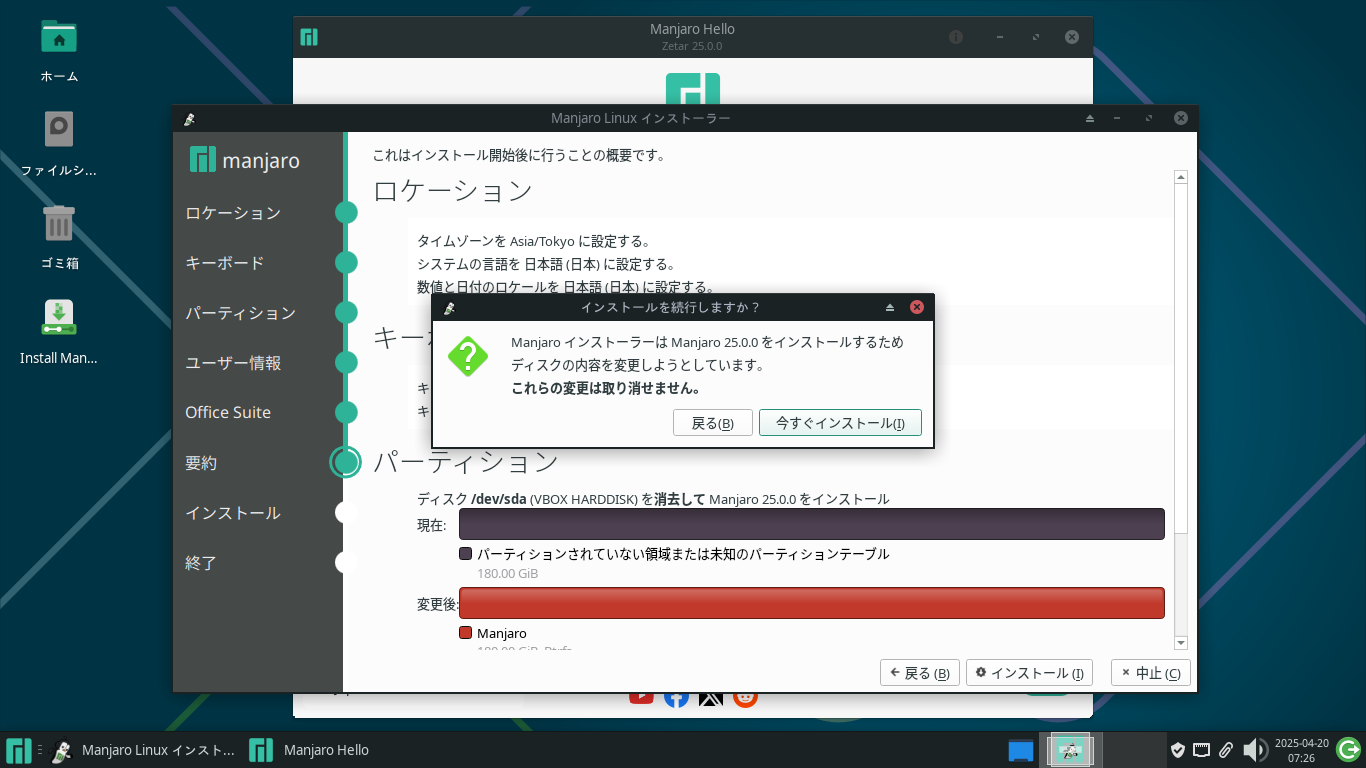Click 戻る(B) in the confirmation dialog

(713, 423)
